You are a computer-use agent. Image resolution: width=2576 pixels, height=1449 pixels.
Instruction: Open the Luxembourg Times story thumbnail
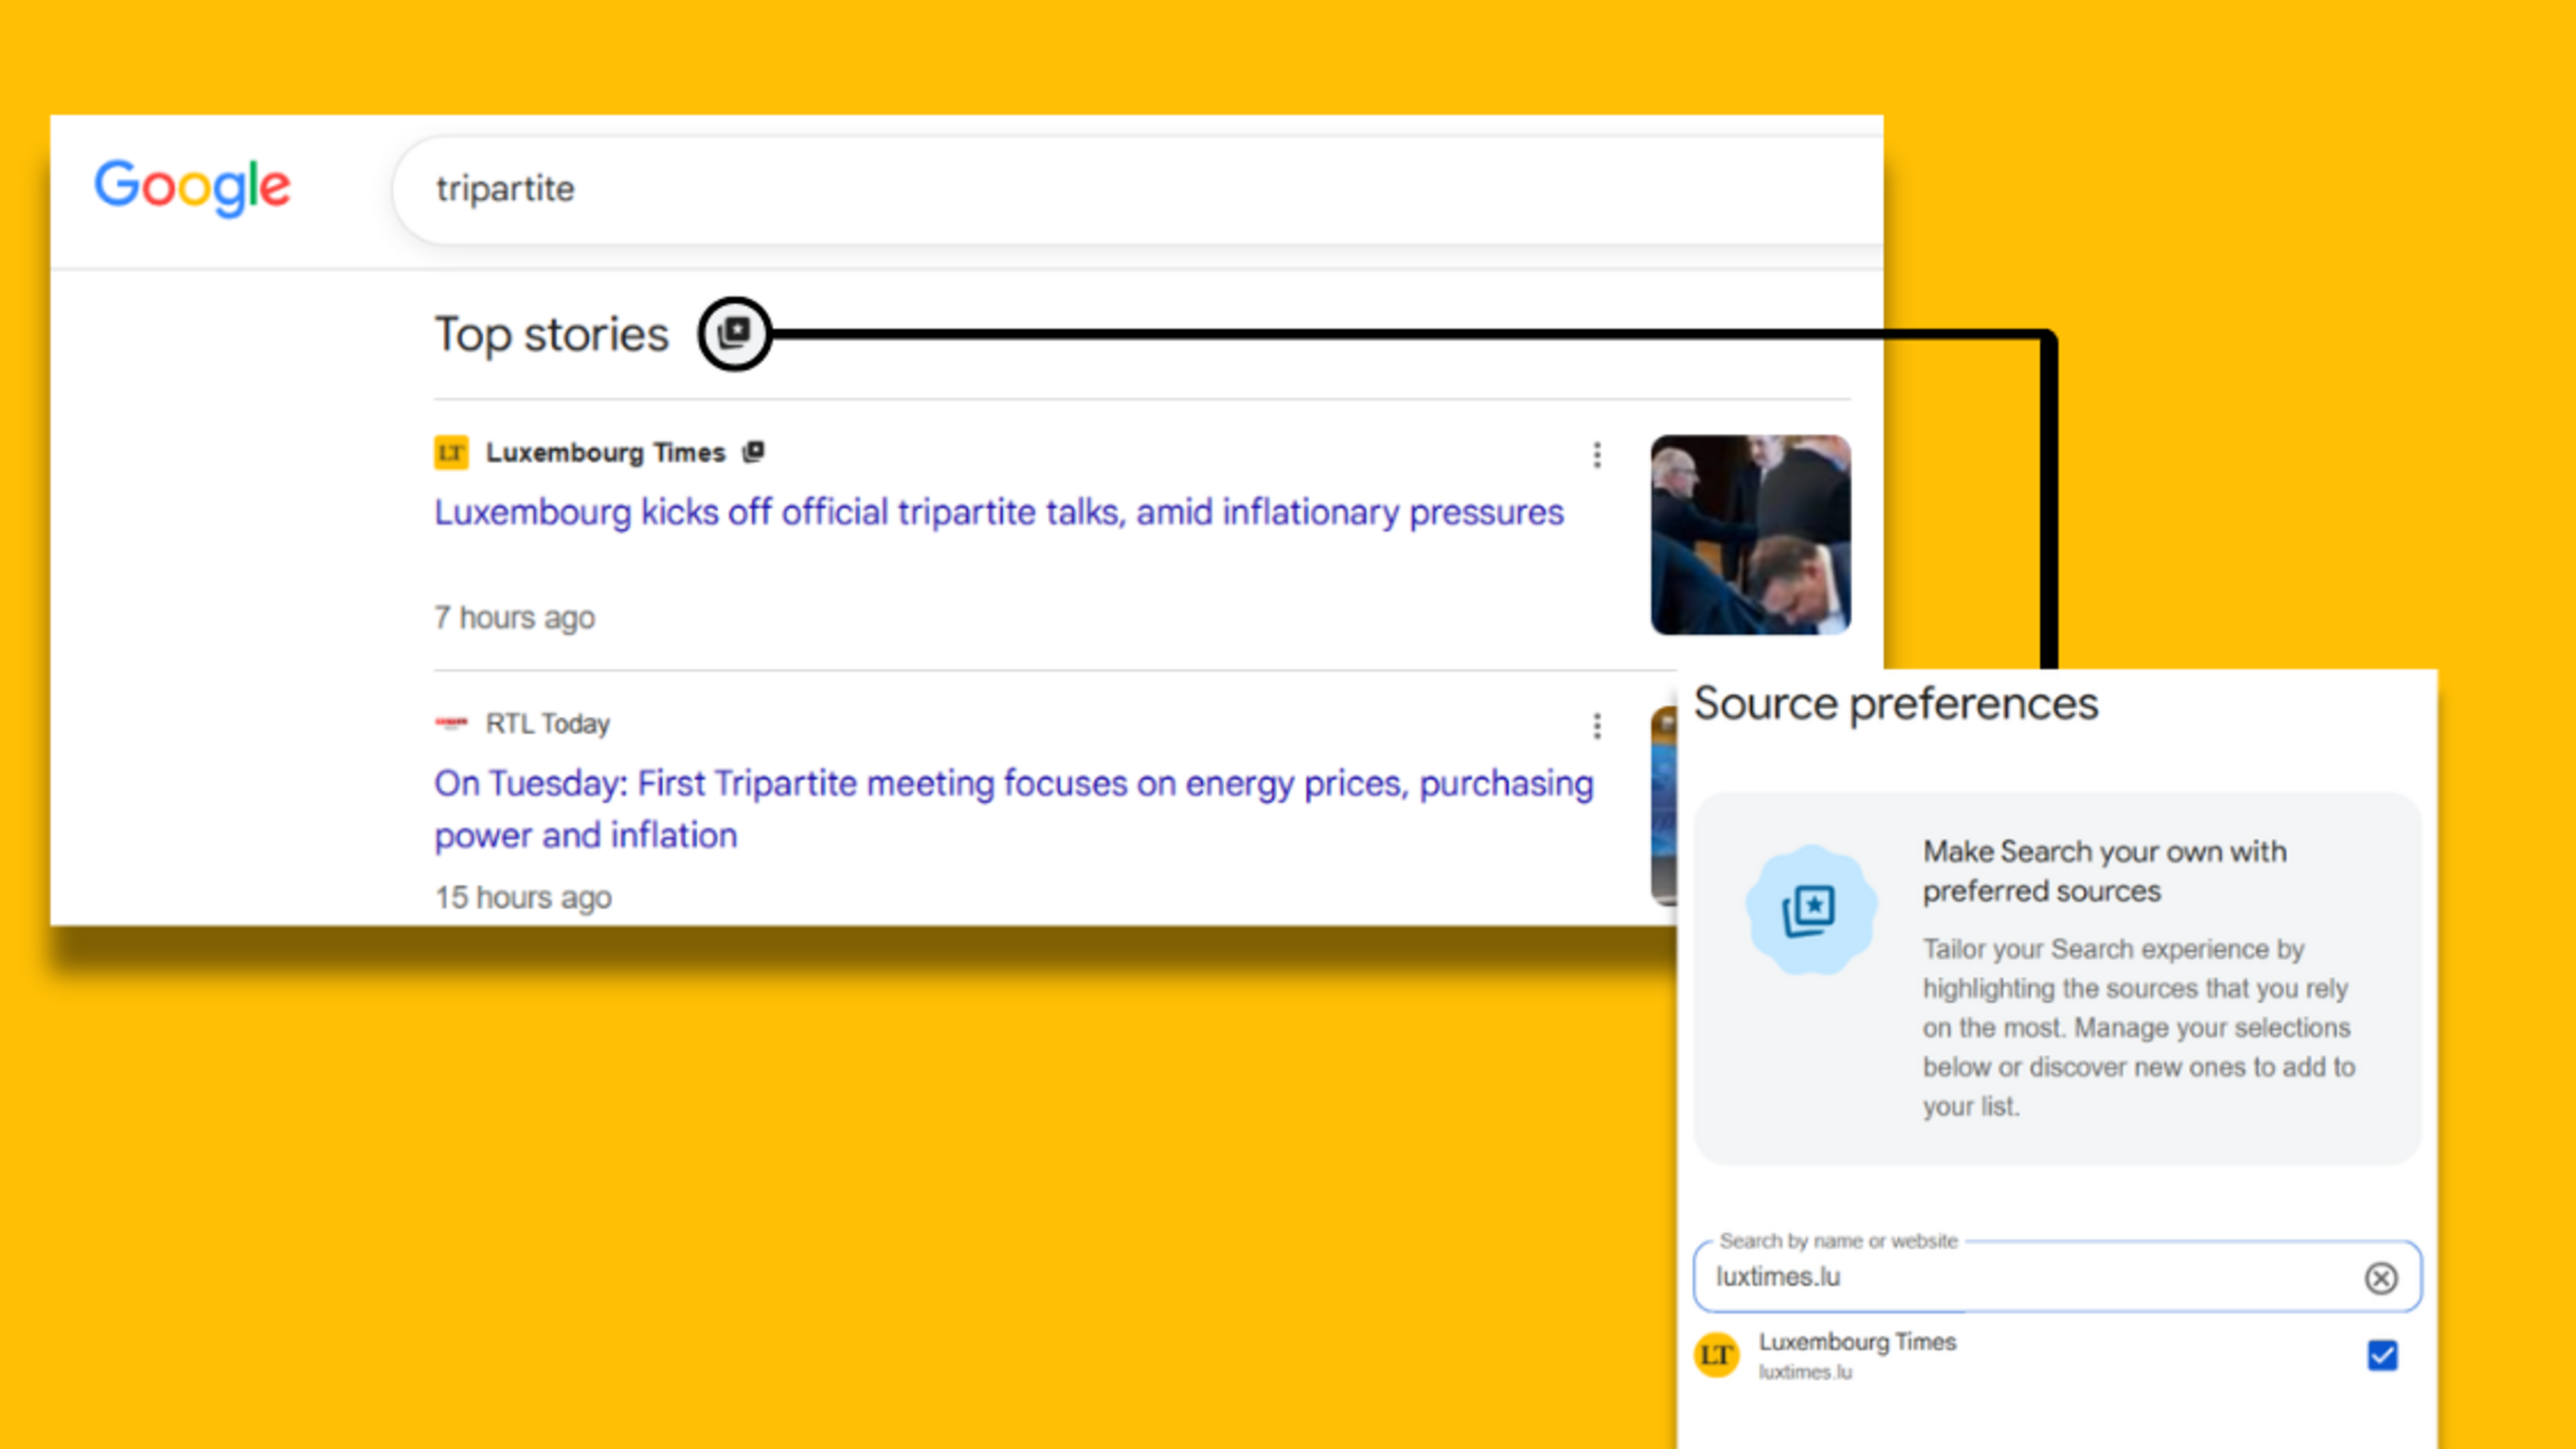[1750, 535]
